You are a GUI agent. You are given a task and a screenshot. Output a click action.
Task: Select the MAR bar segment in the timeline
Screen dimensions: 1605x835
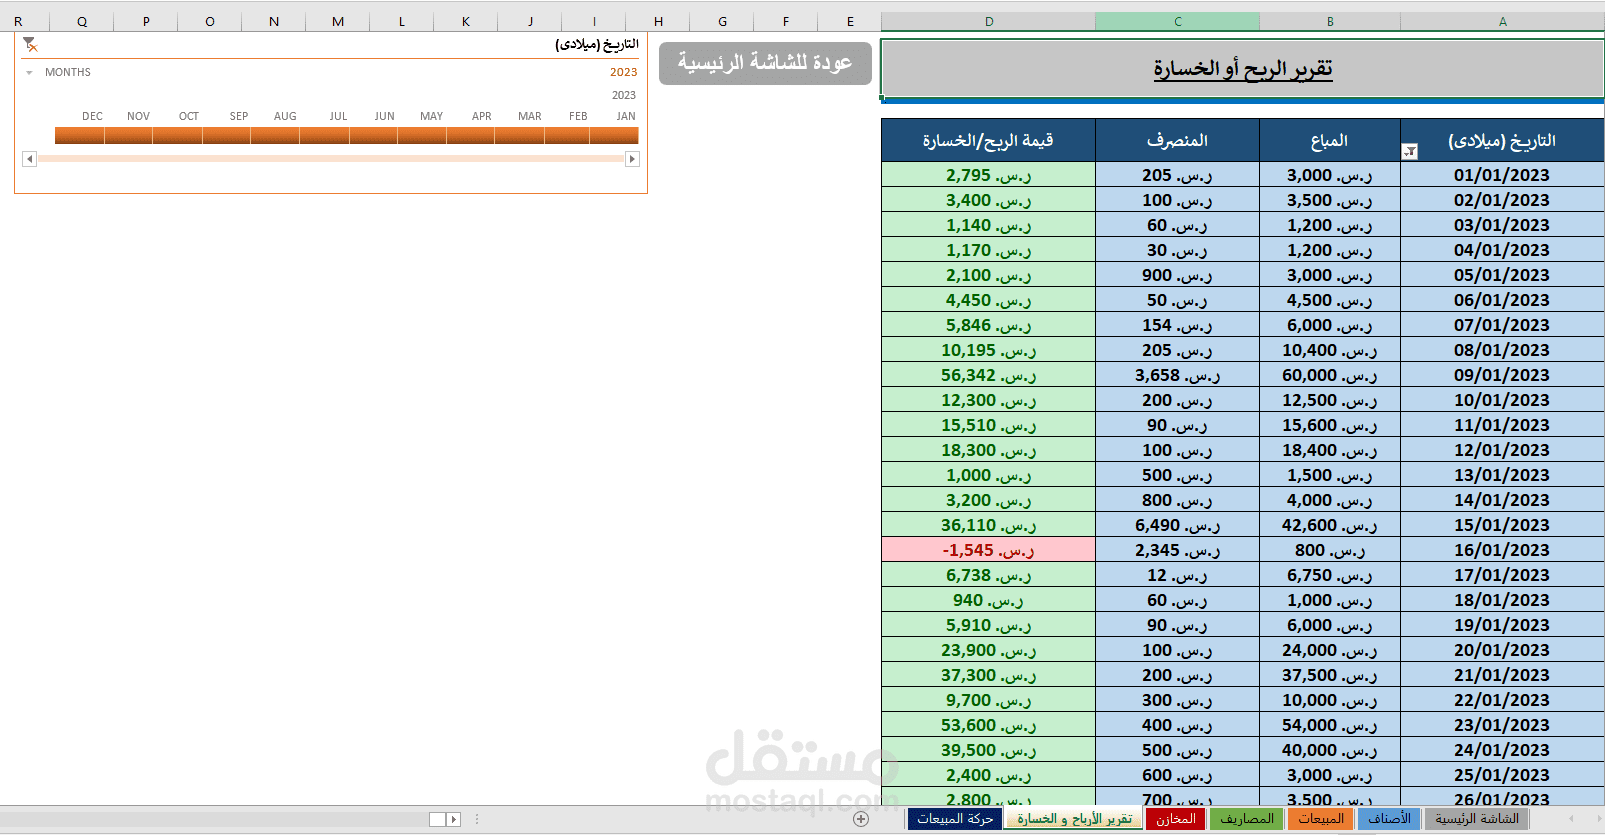(x=519, y=136)
